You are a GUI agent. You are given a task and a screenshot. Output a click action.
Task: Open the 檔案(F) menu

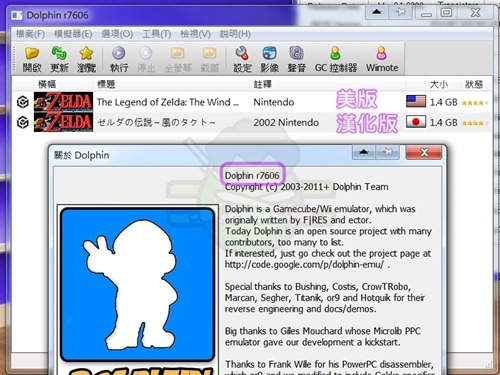click(x=30, y=34)
